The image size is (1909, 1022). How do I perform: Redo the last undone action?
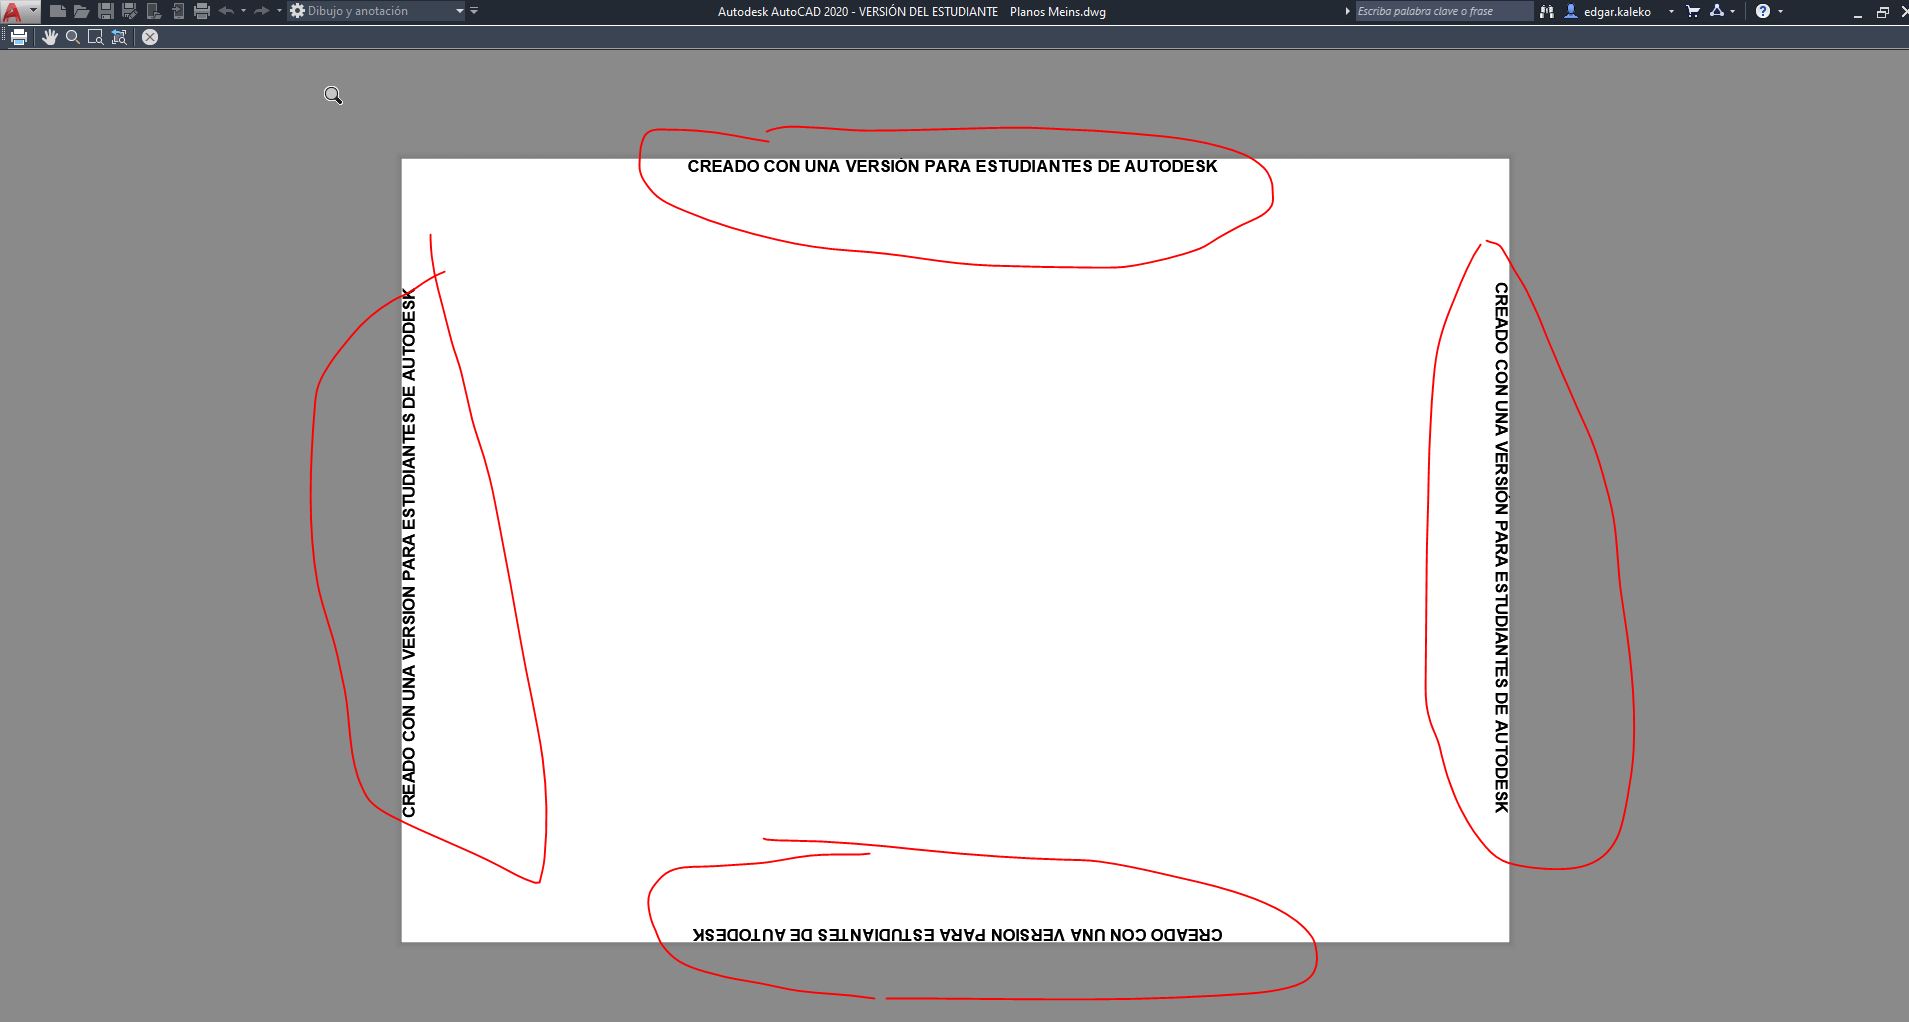click(261, 11)
